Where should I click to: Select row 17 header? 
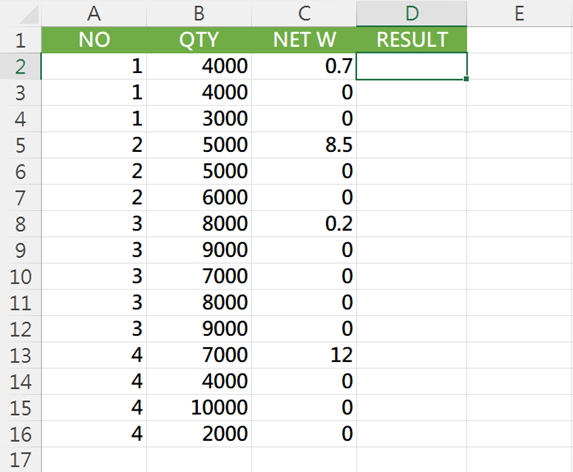tap(20, 460)
